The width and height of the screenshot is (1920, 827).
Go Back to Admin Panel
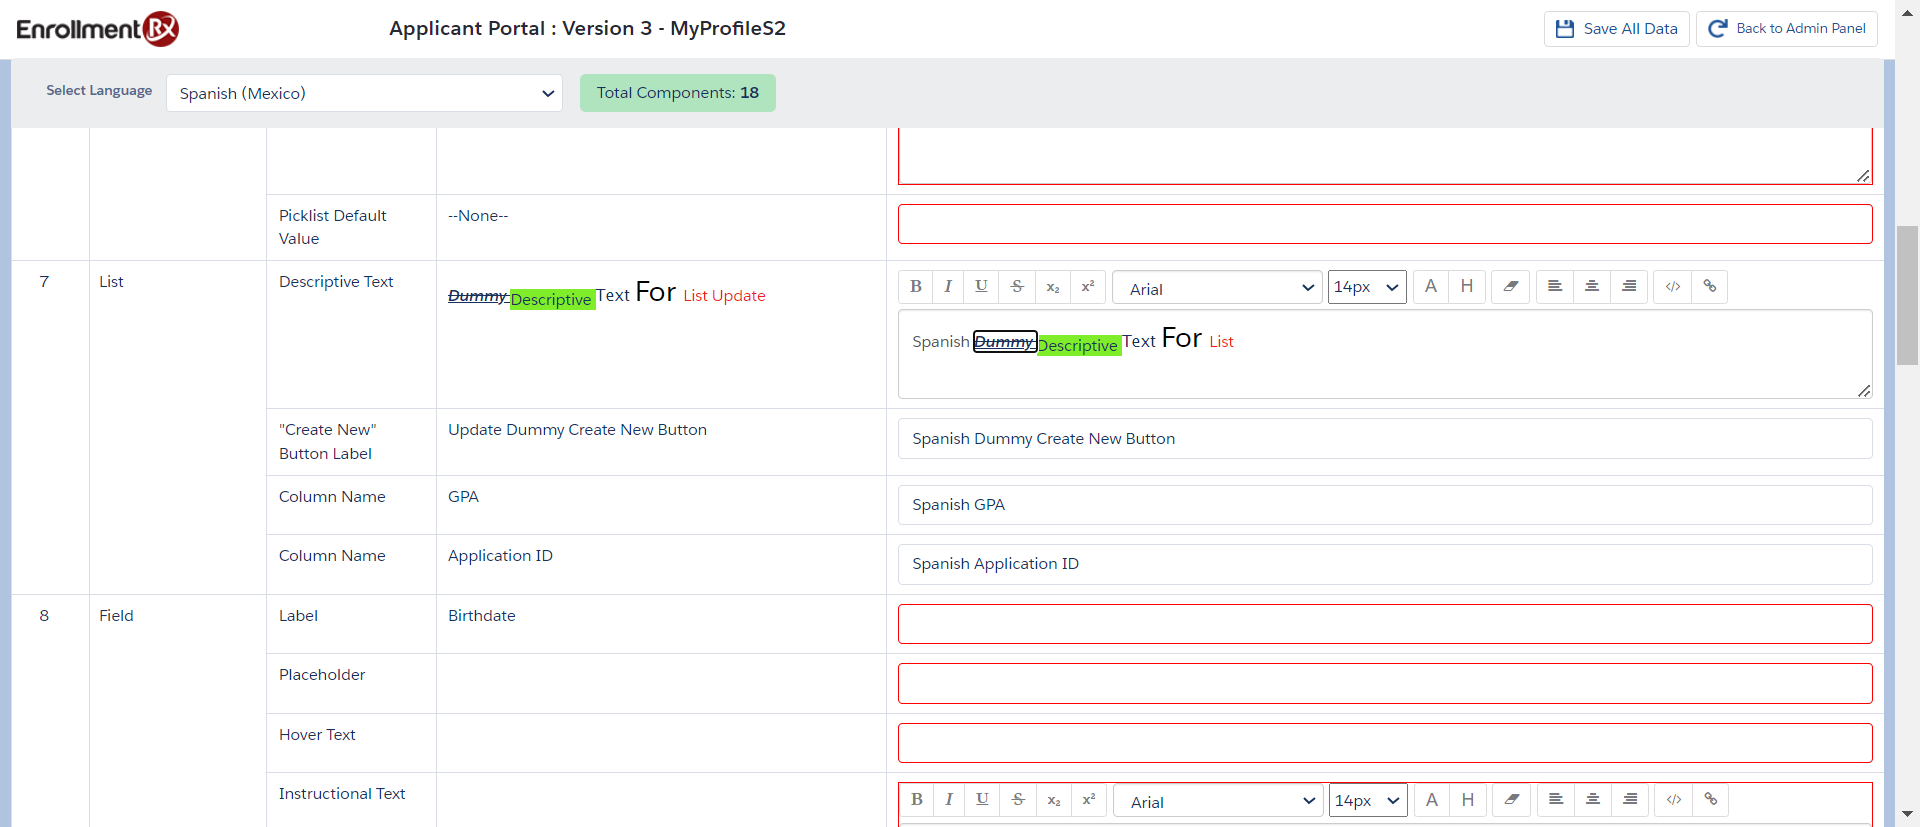point(1786,29)
